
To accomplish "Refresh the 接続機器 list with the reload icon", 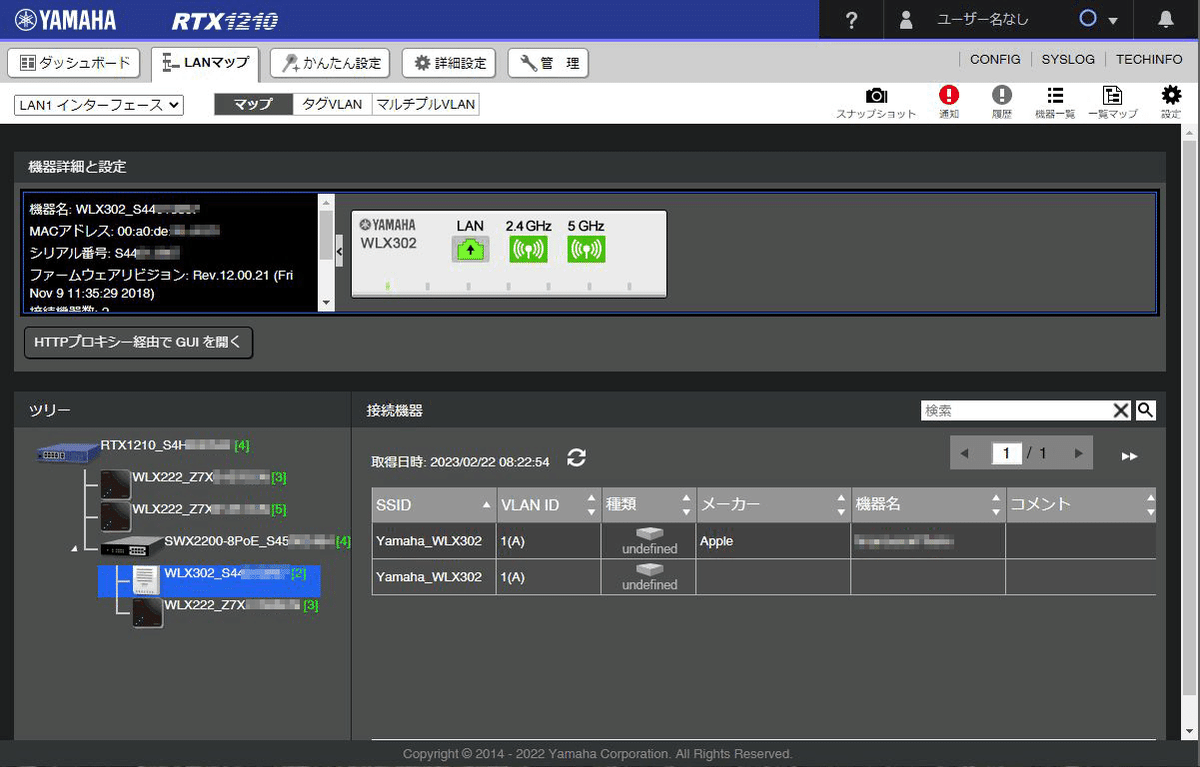I will coord(575,457).
